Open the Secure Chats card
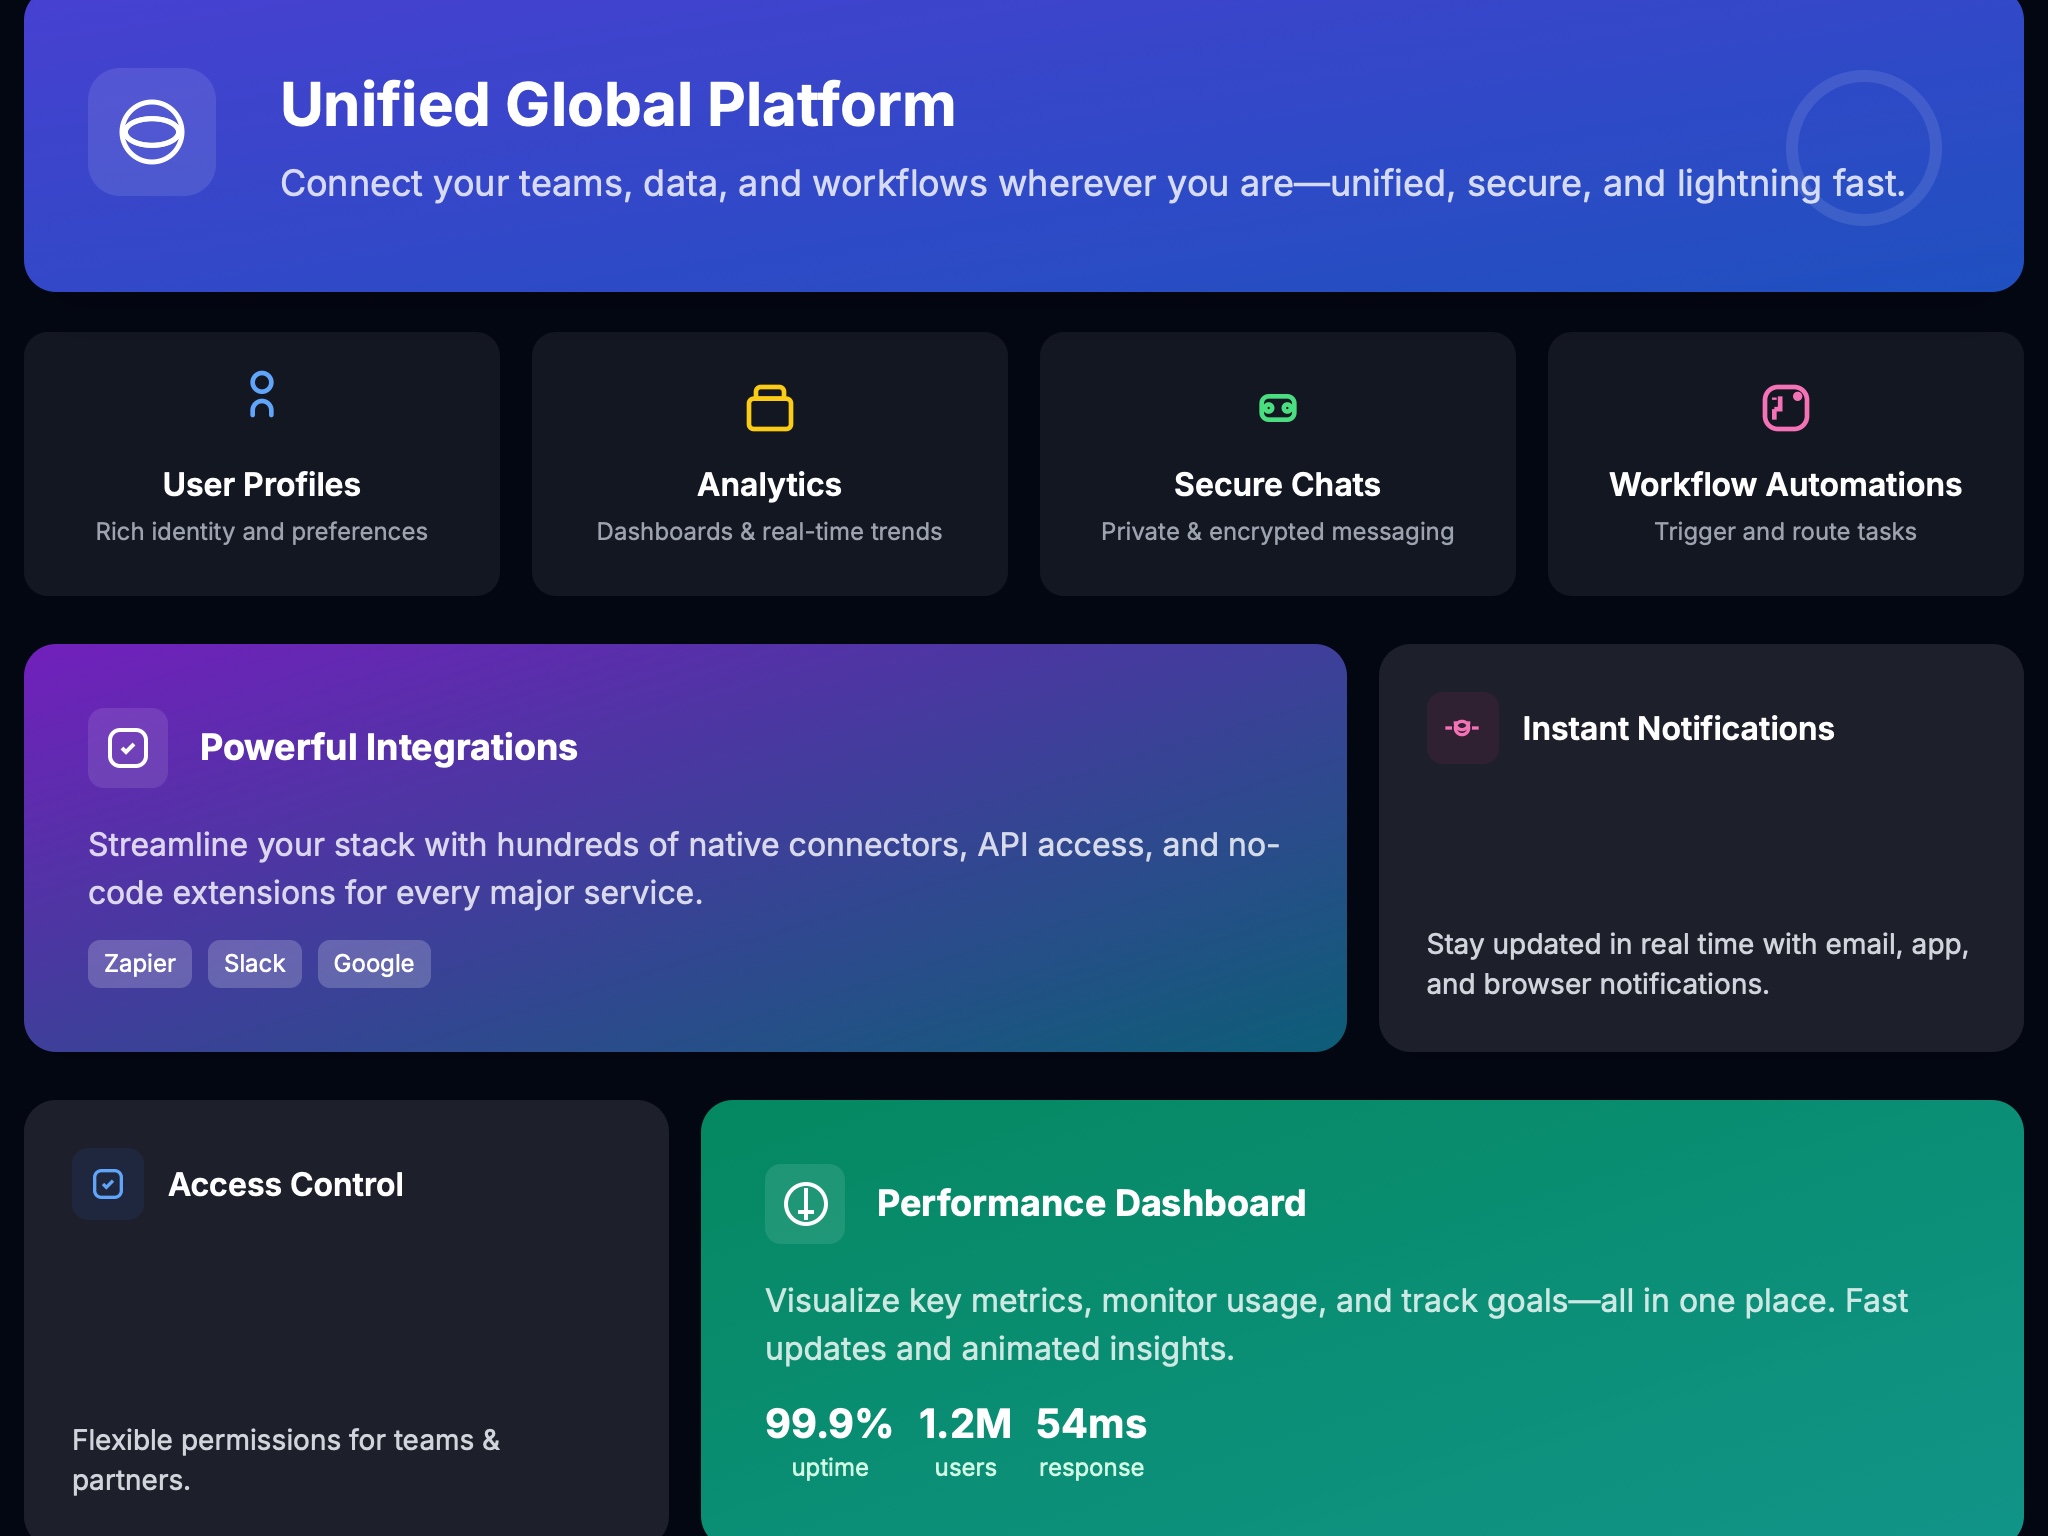This screenshot has height=1536, width=2048. click(1278, 464)
